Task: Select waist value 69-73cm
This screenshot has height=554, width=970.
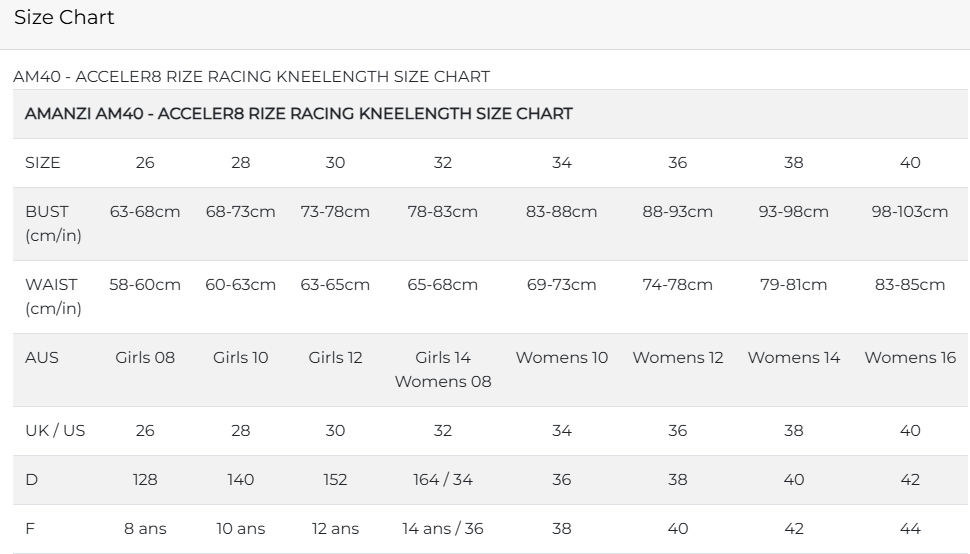Action: coord(562,284)
